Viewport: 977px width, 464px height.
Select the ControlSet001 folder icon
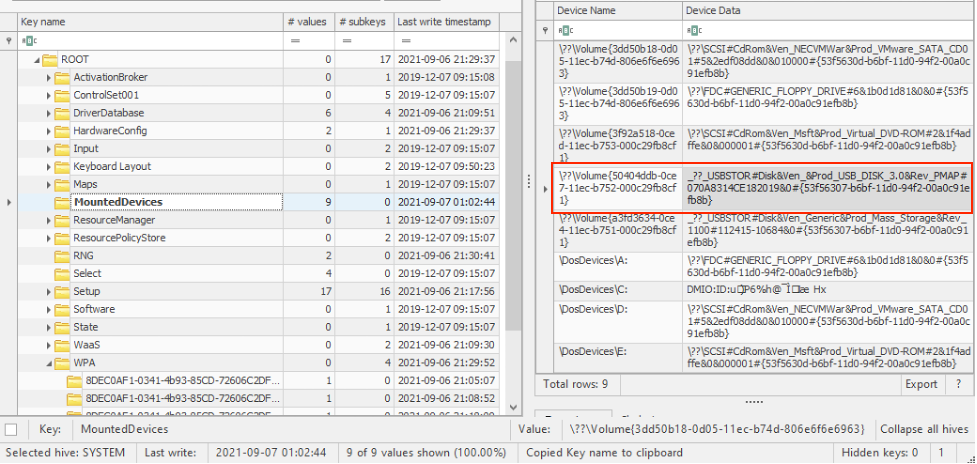(x=62, y=95)
